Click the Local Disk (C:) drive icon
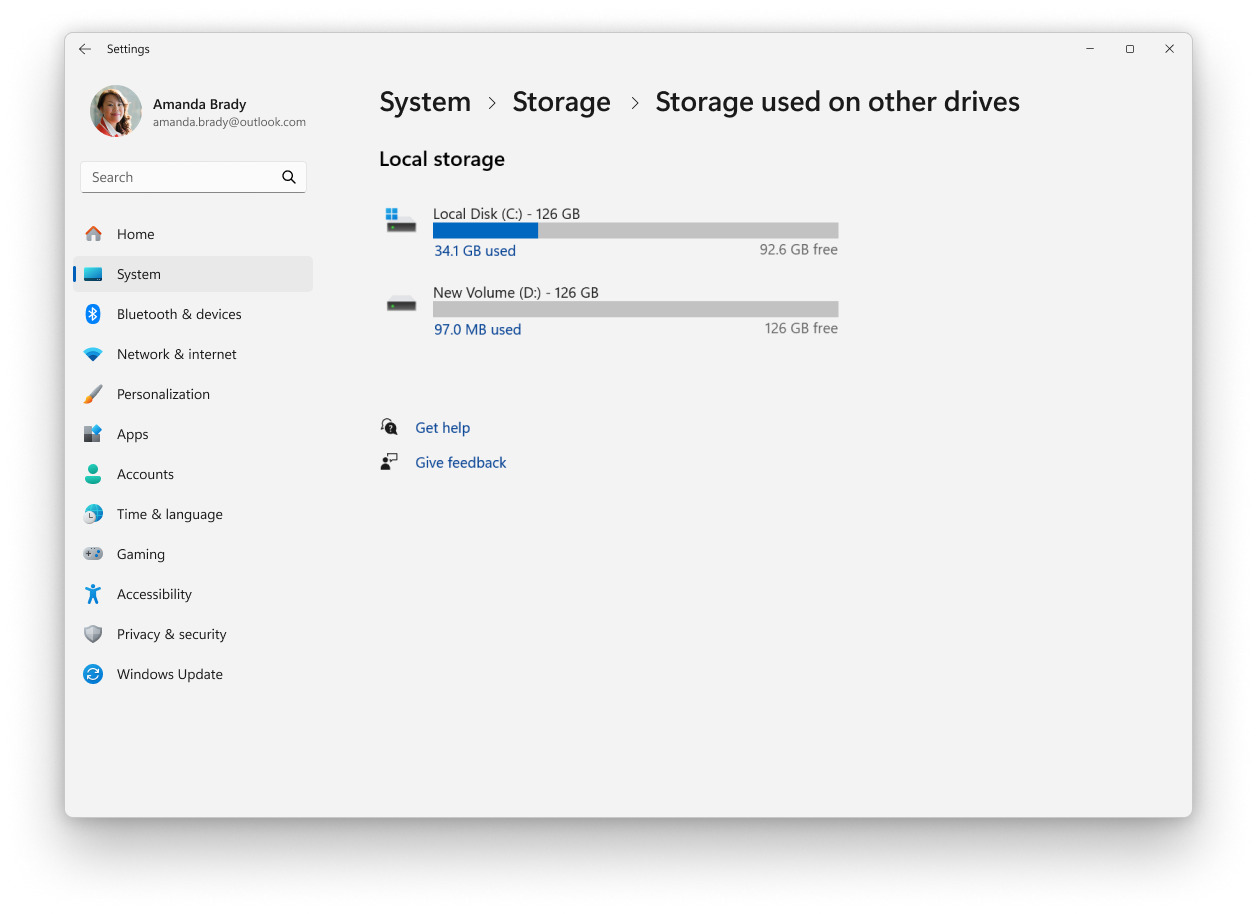The width and height of the screenshot is (1257, 914). [401, 220]
